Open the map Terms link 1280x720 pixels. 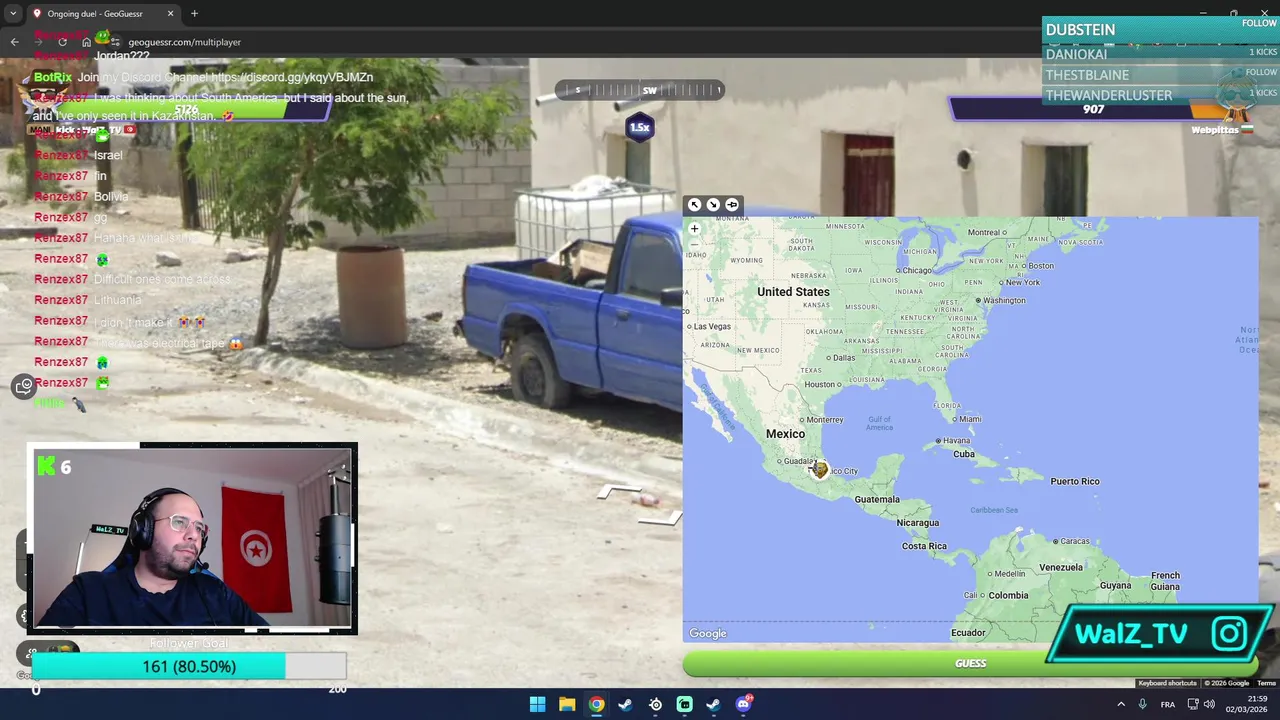tap(1266, 683)
